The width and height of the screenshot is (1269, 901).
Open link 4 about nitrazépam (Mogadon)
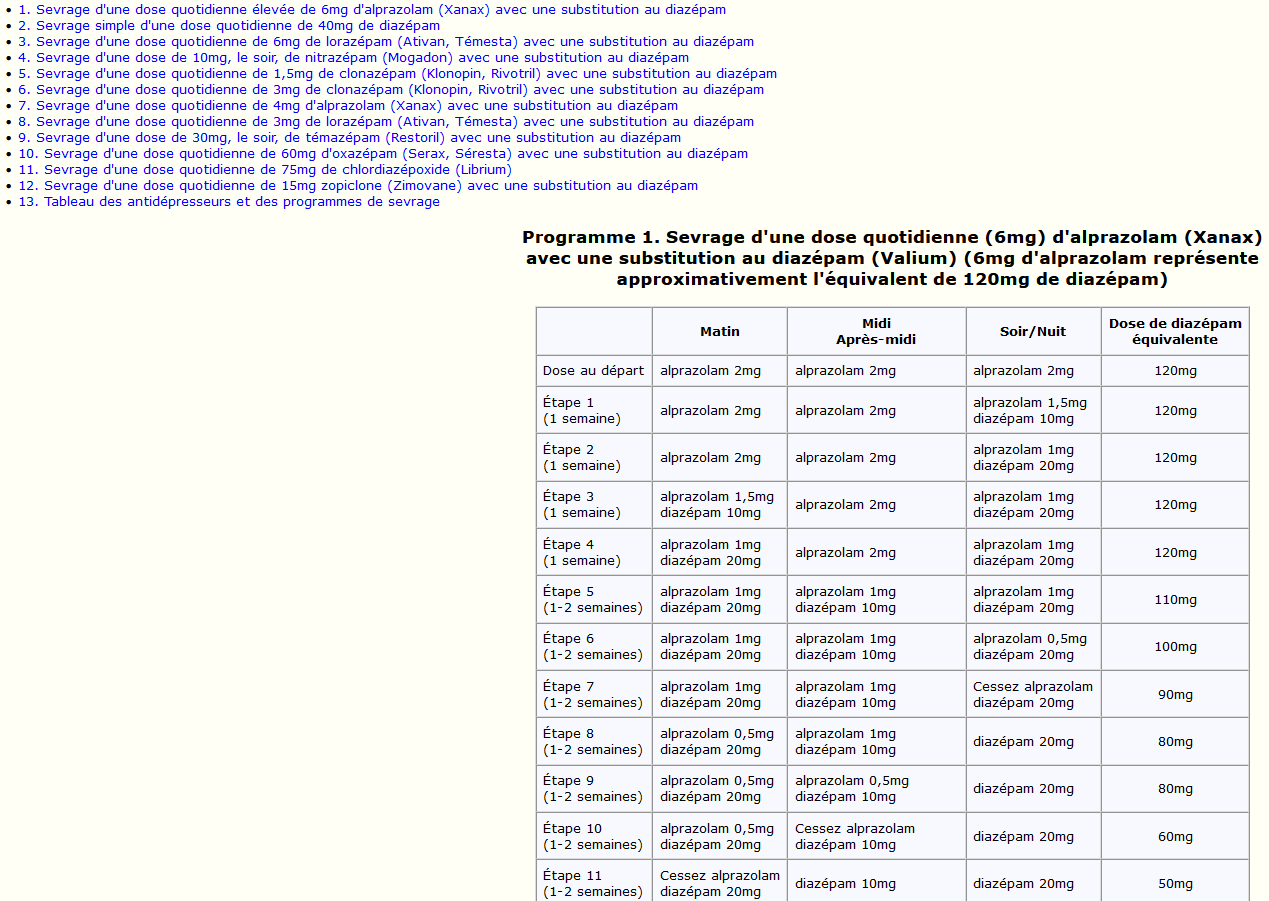click(x=353, y=58)
